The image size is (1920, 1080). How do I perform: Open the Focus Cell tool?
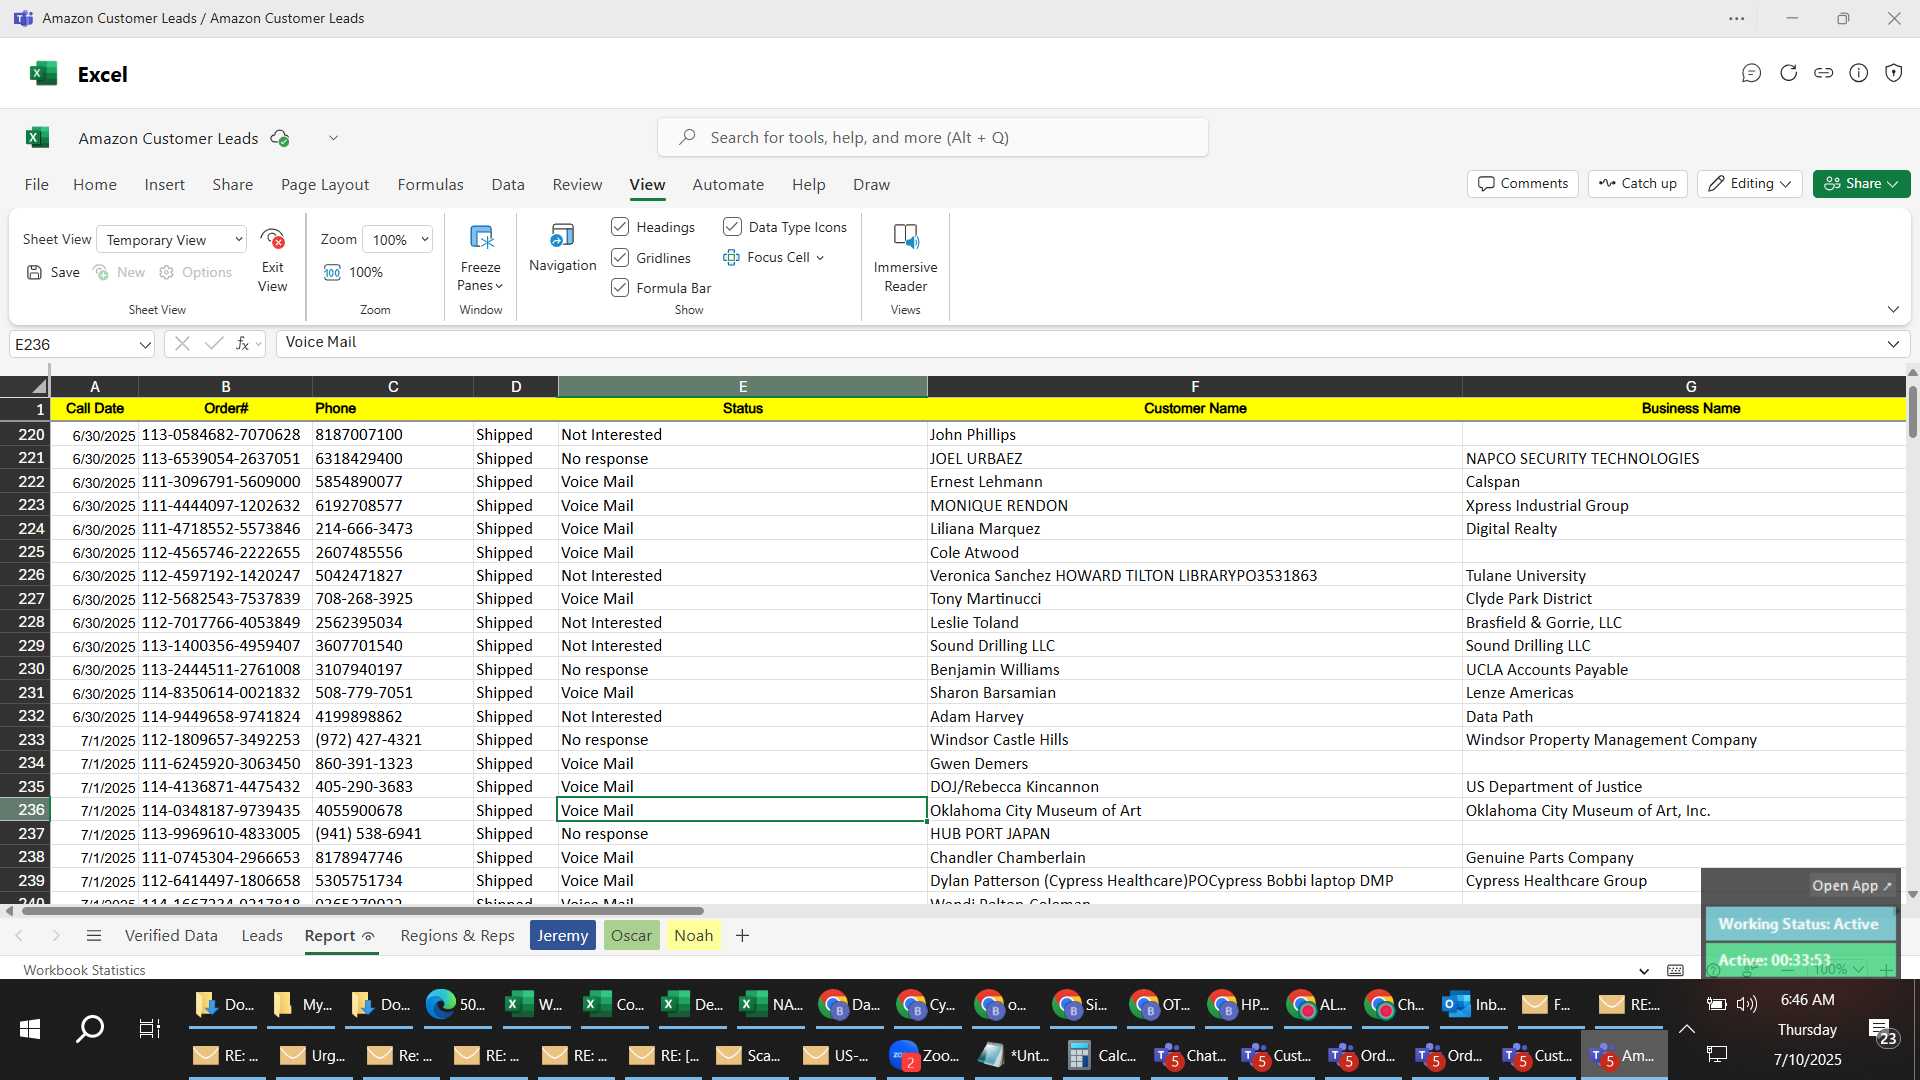(773, 257)
